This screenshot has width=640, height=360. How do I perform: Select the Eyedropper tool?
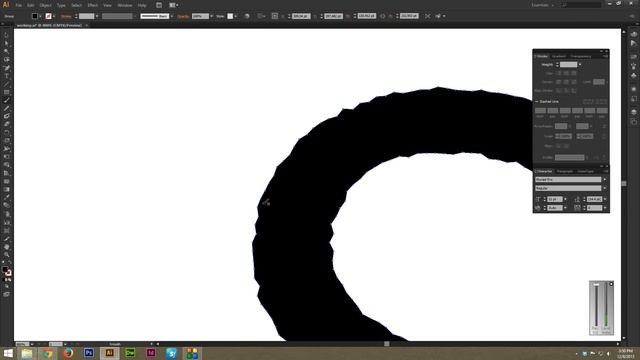[7, 198]
